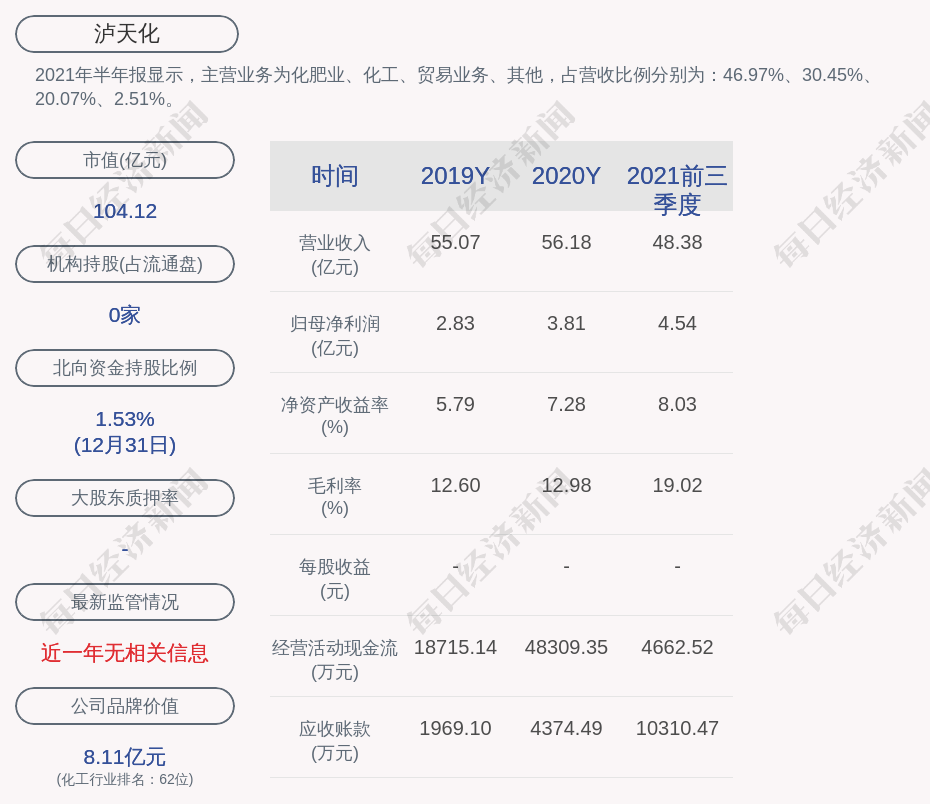Click the 机构持股(占流通盘) label
The image size is (930, 804).
(x=125, y=264)
